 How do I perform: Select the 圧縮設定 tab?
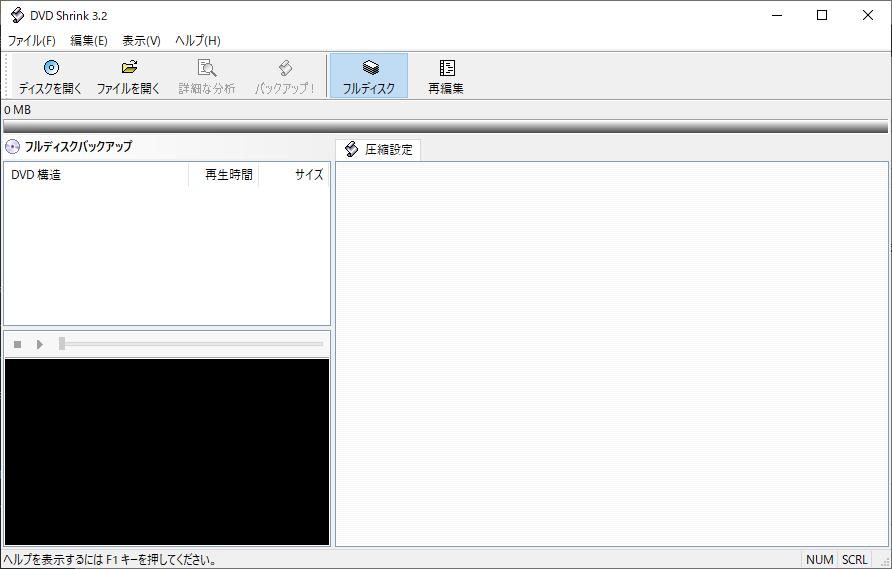pyautogui.click(x=378, y=150)
